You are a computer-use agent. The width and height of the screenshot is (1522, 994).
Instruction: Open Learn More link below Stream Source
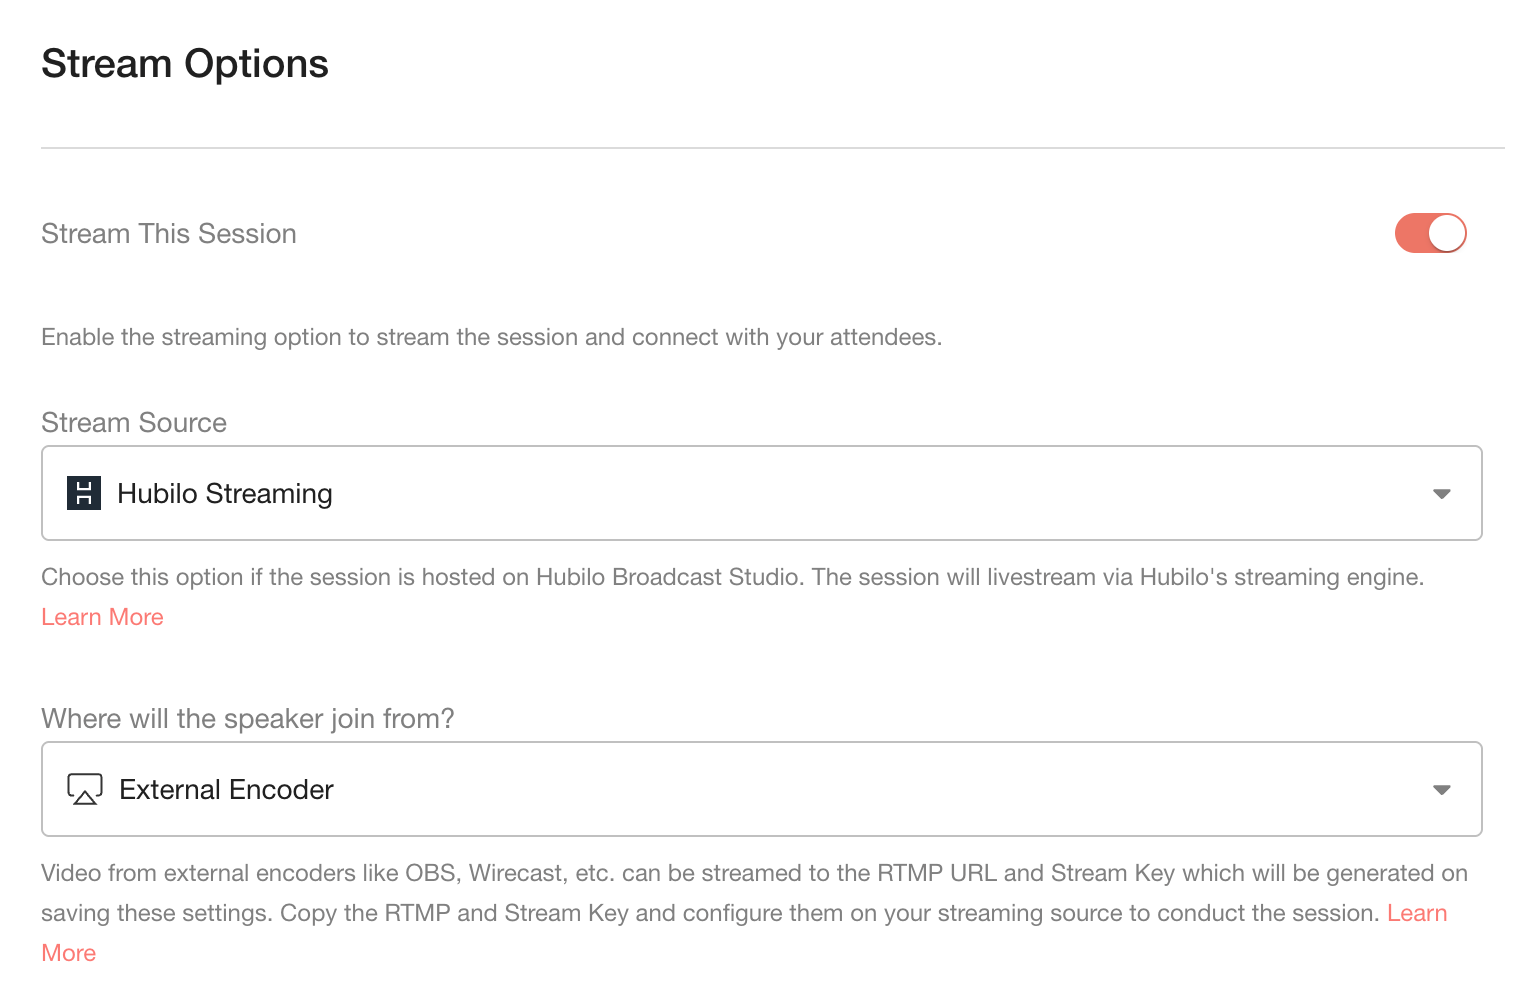coord(102,617)
